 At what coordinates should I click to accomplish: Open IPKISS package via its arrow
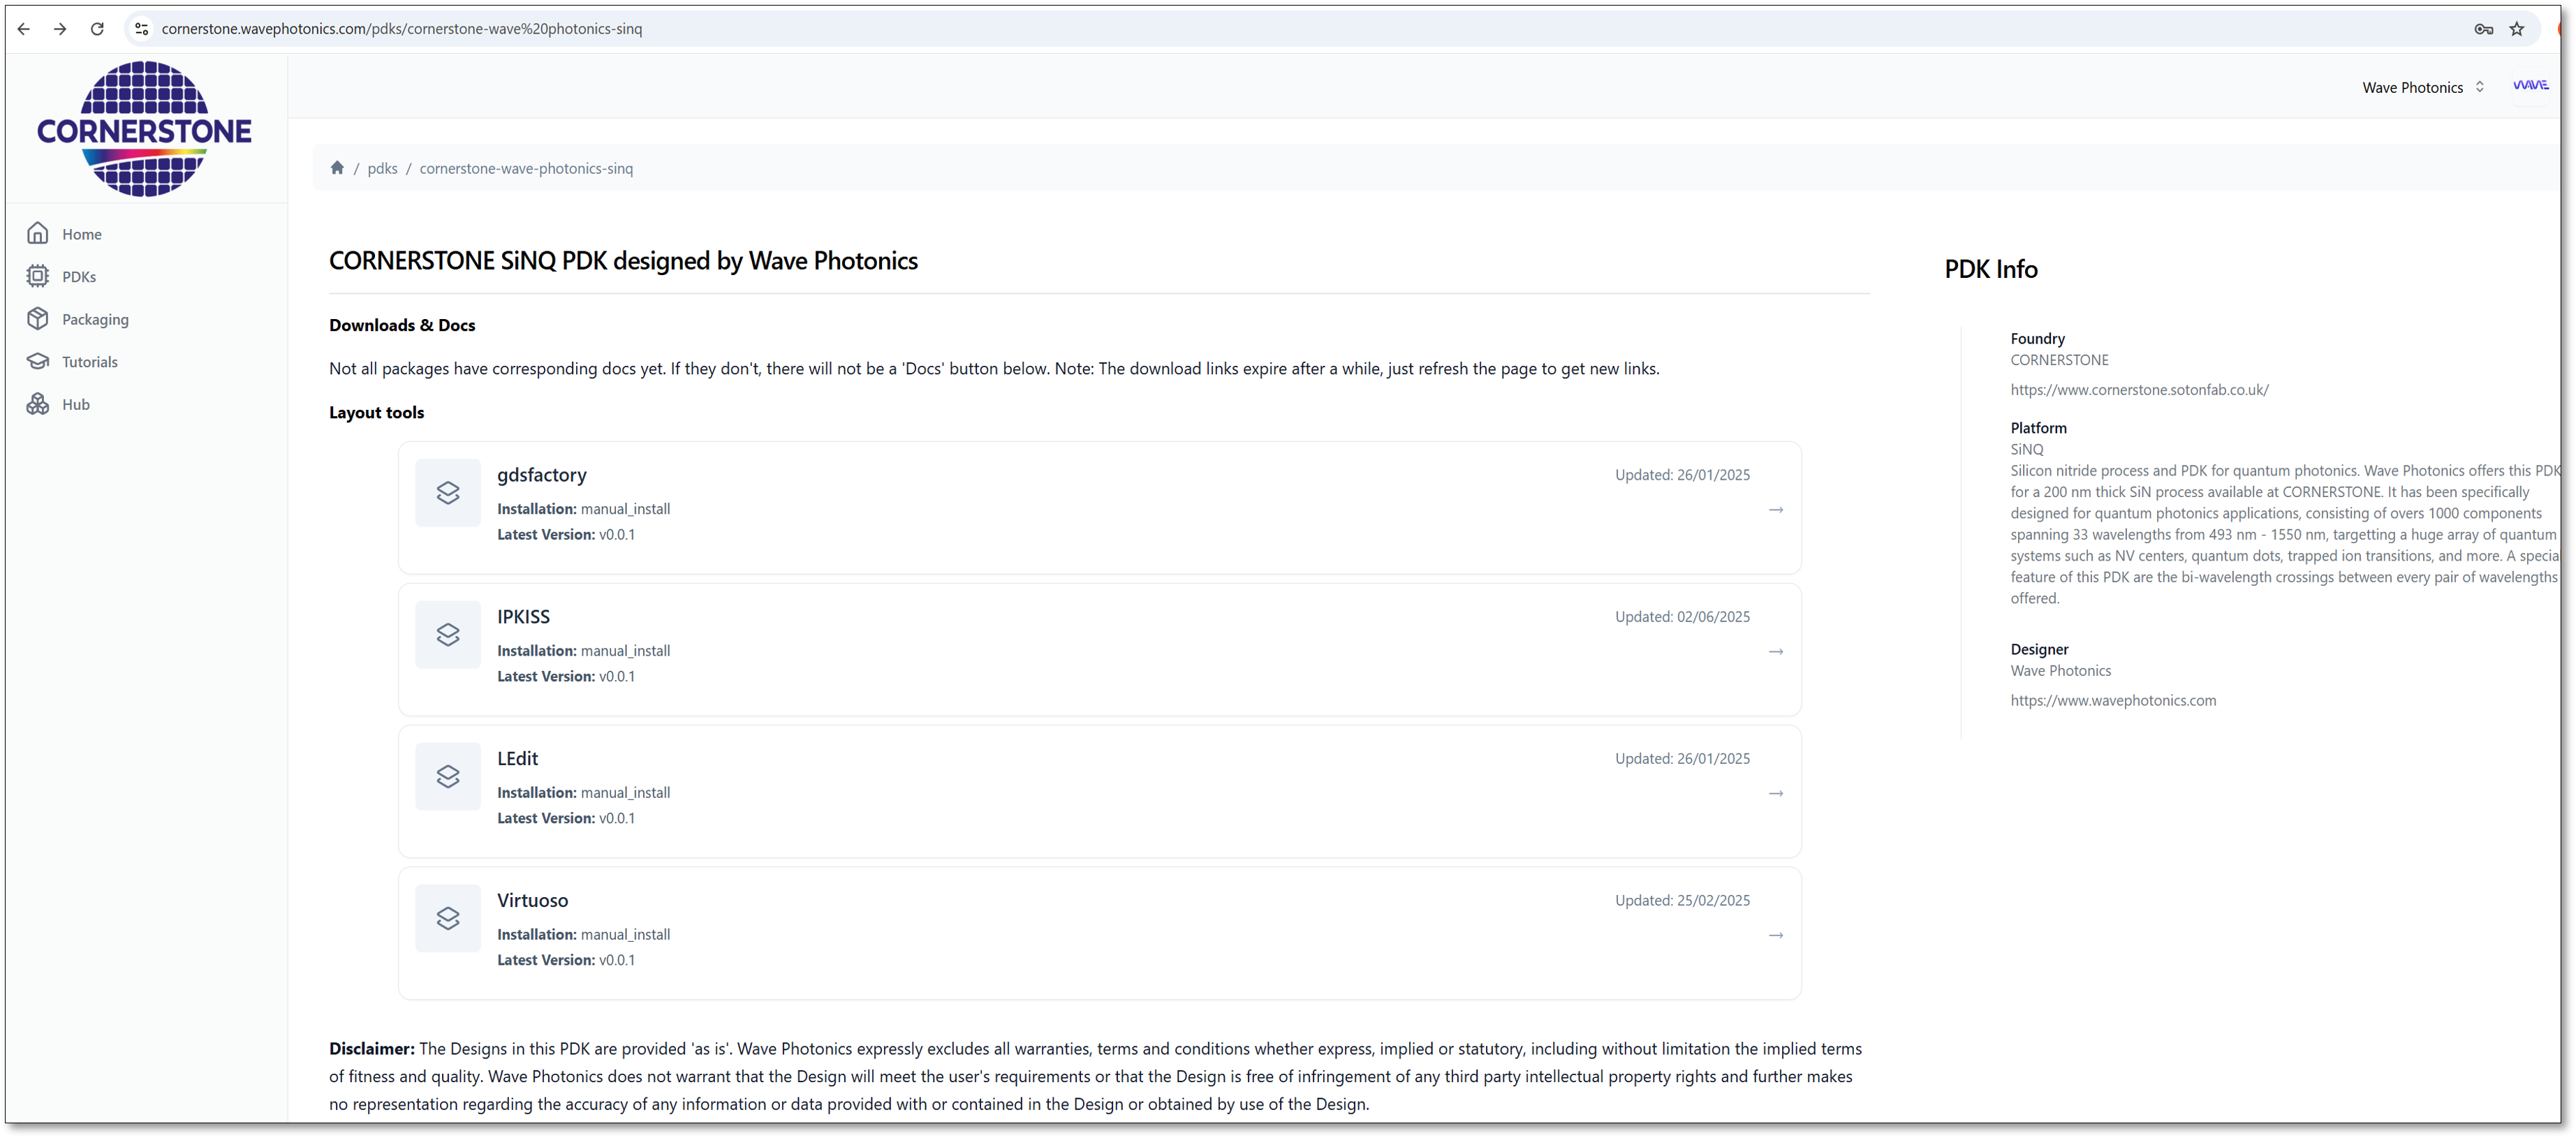coord(1775,652)
